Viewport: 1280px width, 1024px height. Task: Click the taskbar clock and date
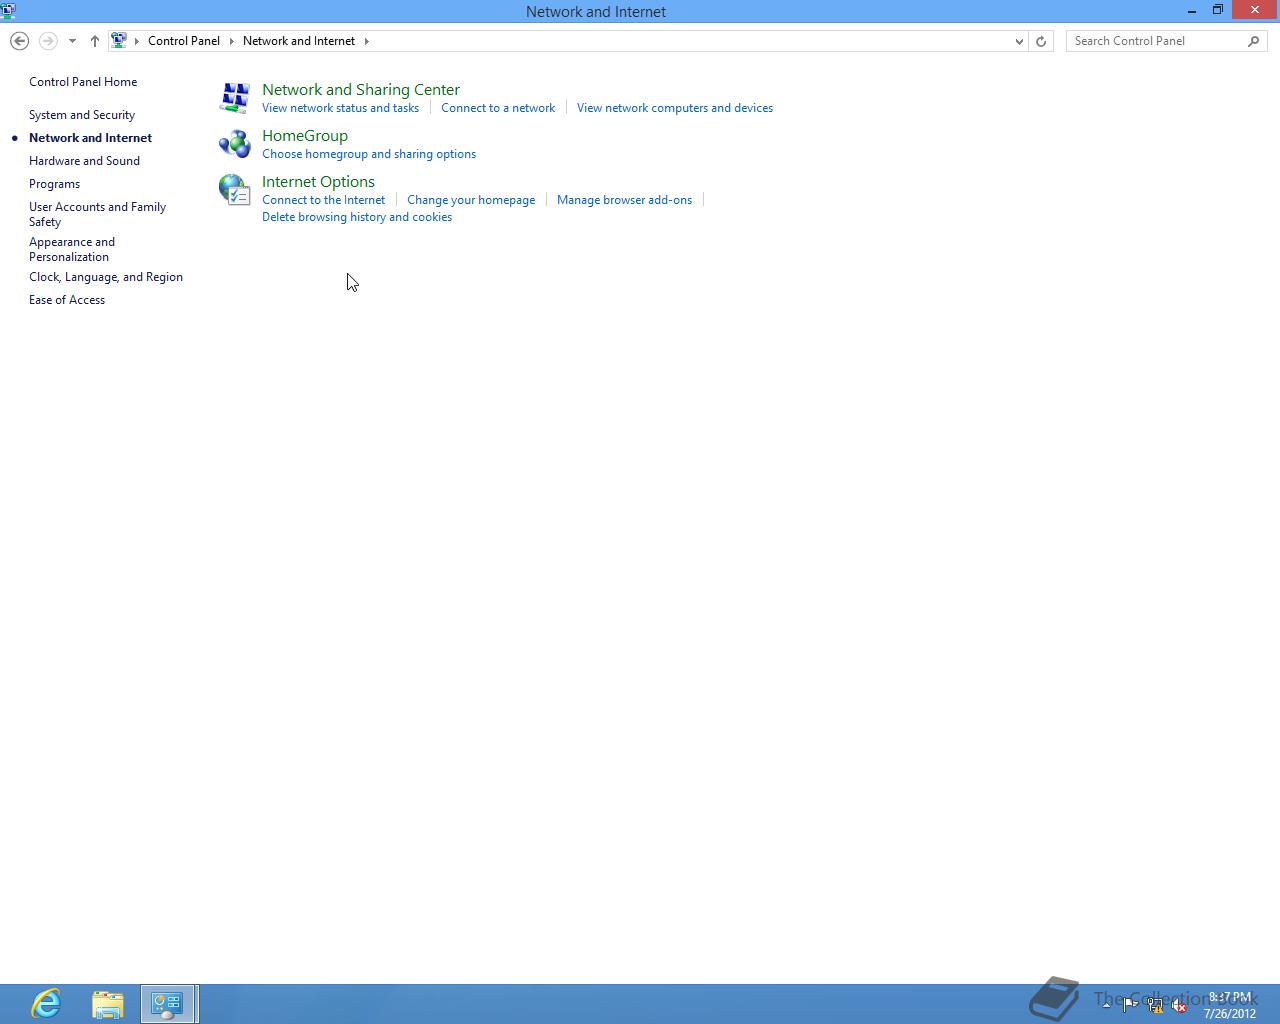[1230, 1005]
